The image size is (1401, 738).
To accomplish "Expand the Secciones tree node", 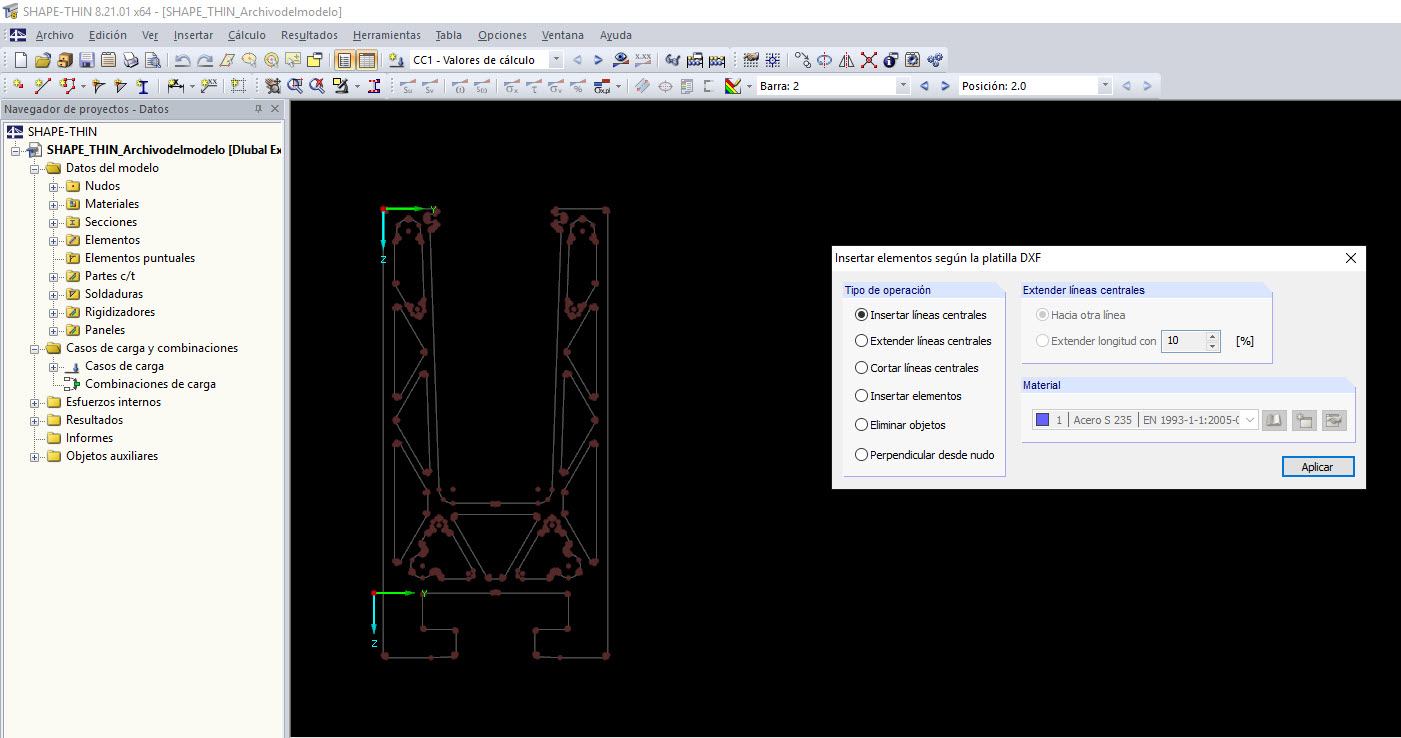I will (x=54, y=222).
